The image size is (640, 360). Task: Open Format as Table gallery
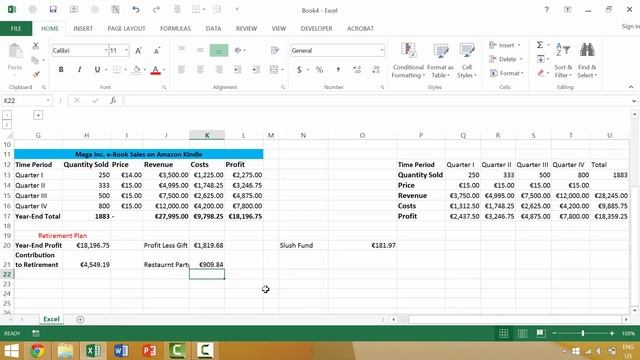click(x=440, y=60)
